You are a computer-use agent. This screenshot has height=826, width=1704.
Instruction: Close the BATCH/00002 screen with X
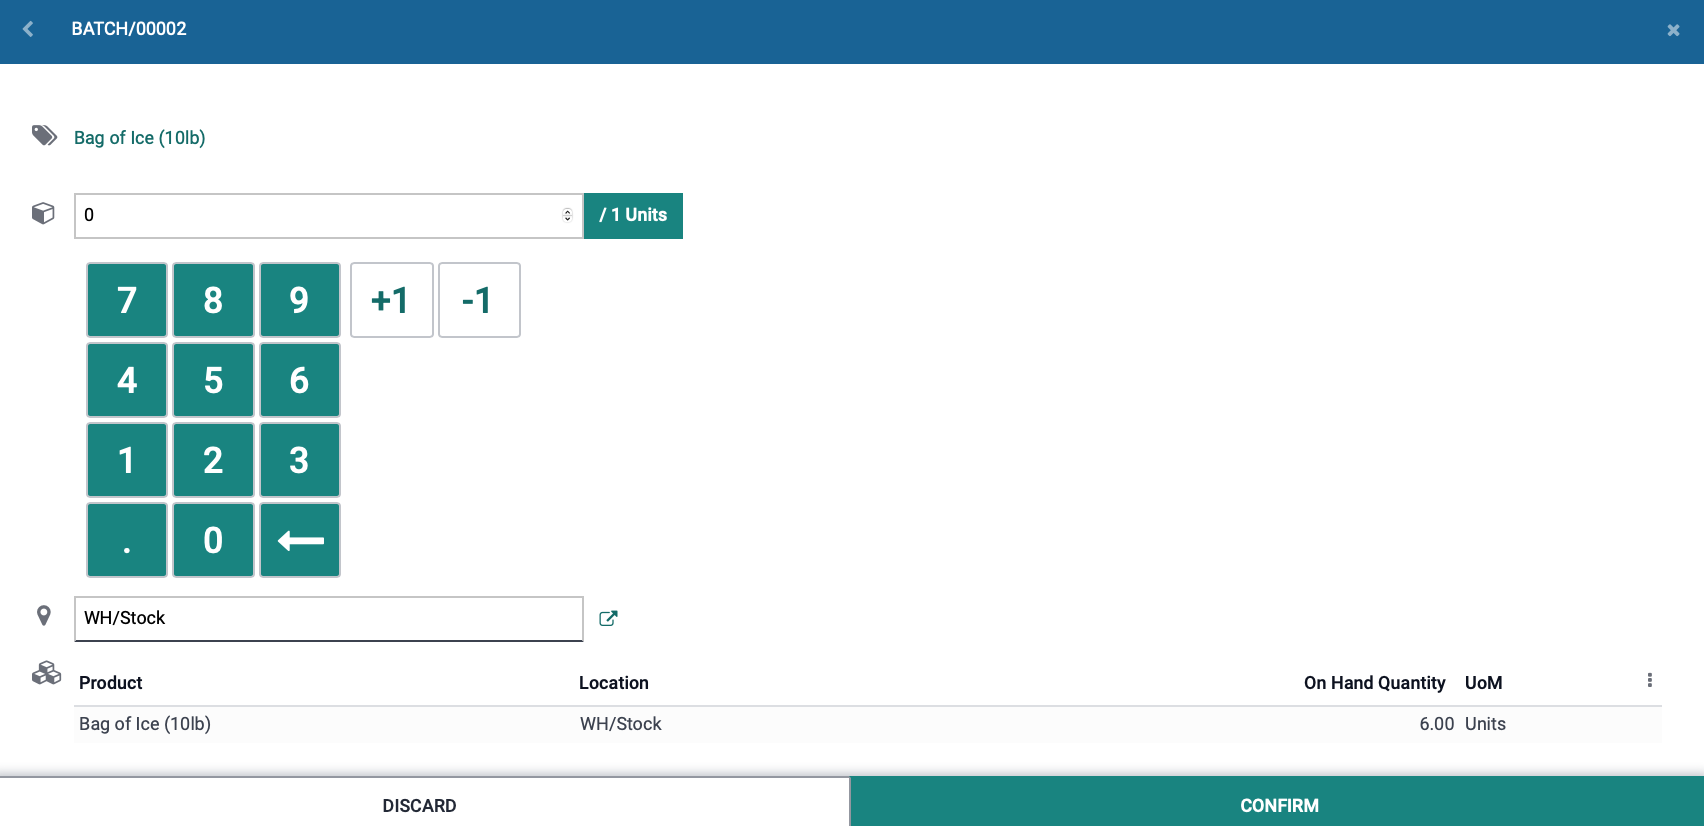(1673, 30)
